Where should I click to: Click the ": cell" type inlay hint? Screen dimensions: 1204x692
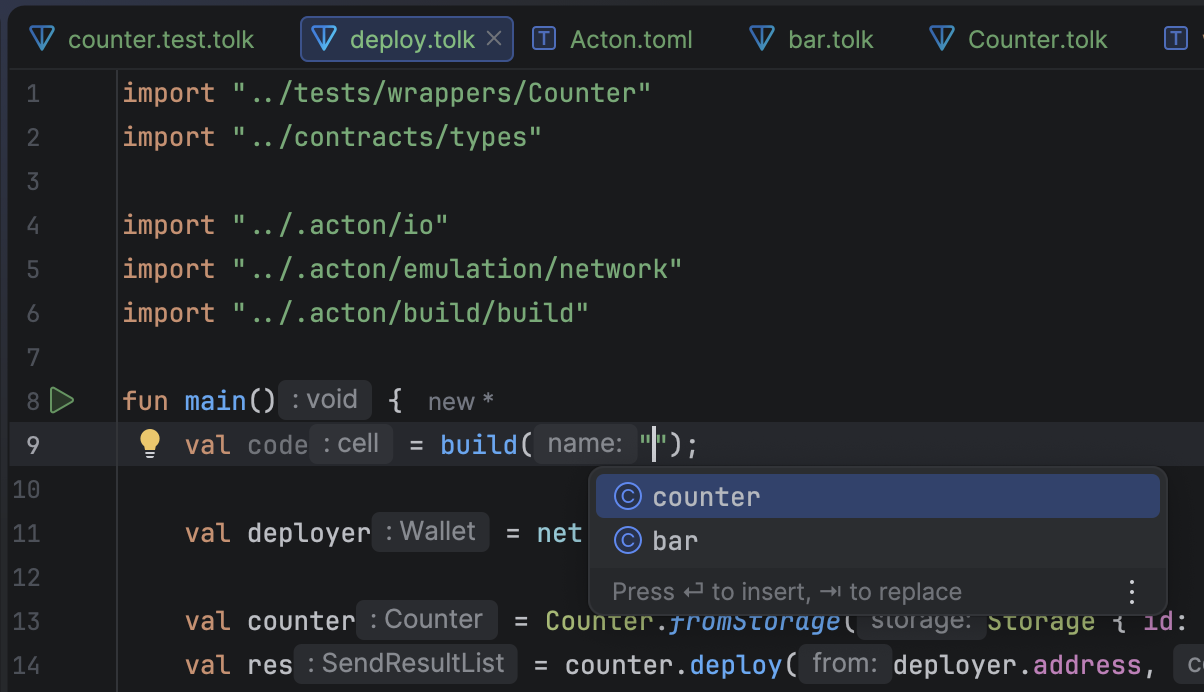(351, 444)
